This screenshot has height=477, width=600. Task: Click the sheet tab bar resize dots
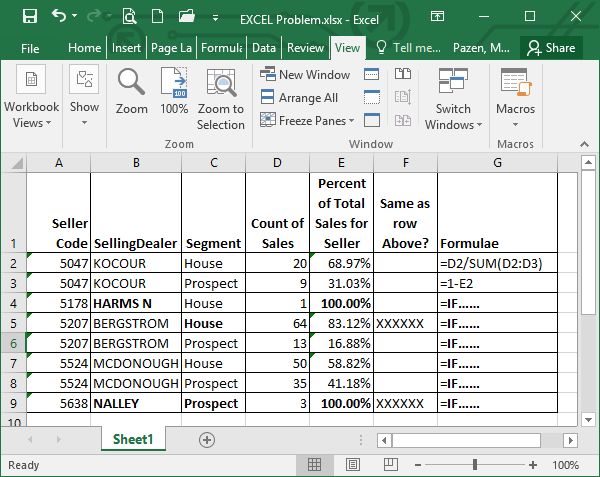(x=361, y=440)
